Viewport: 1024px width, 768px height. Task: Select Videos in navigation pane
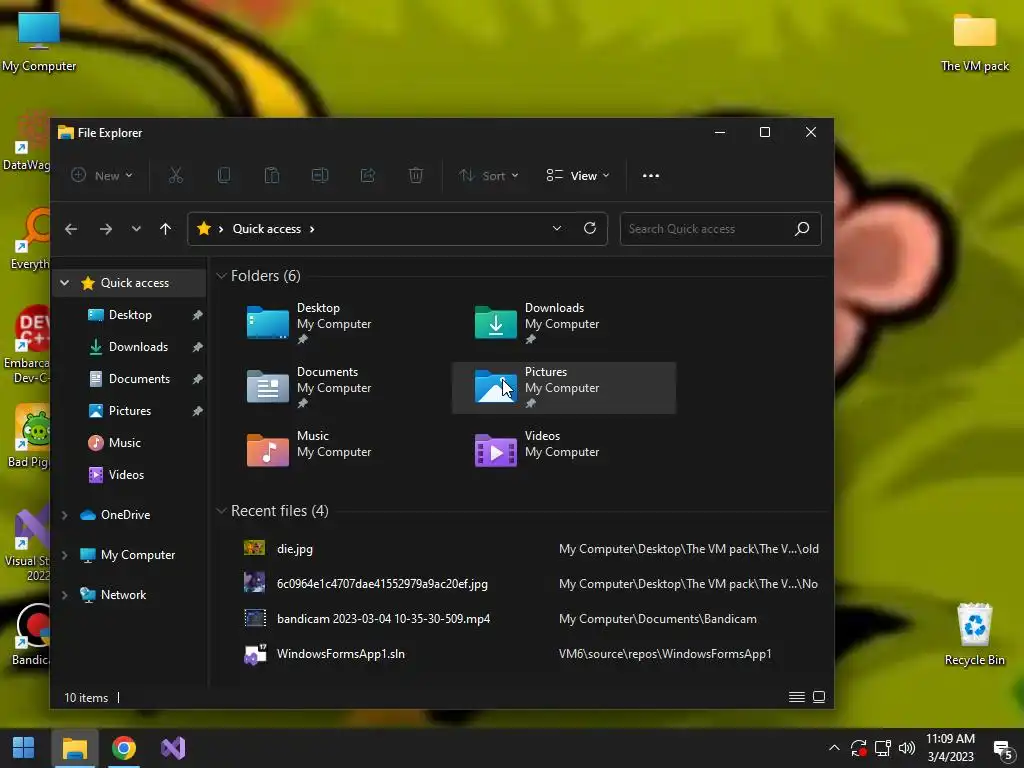[x=126, y=475]
